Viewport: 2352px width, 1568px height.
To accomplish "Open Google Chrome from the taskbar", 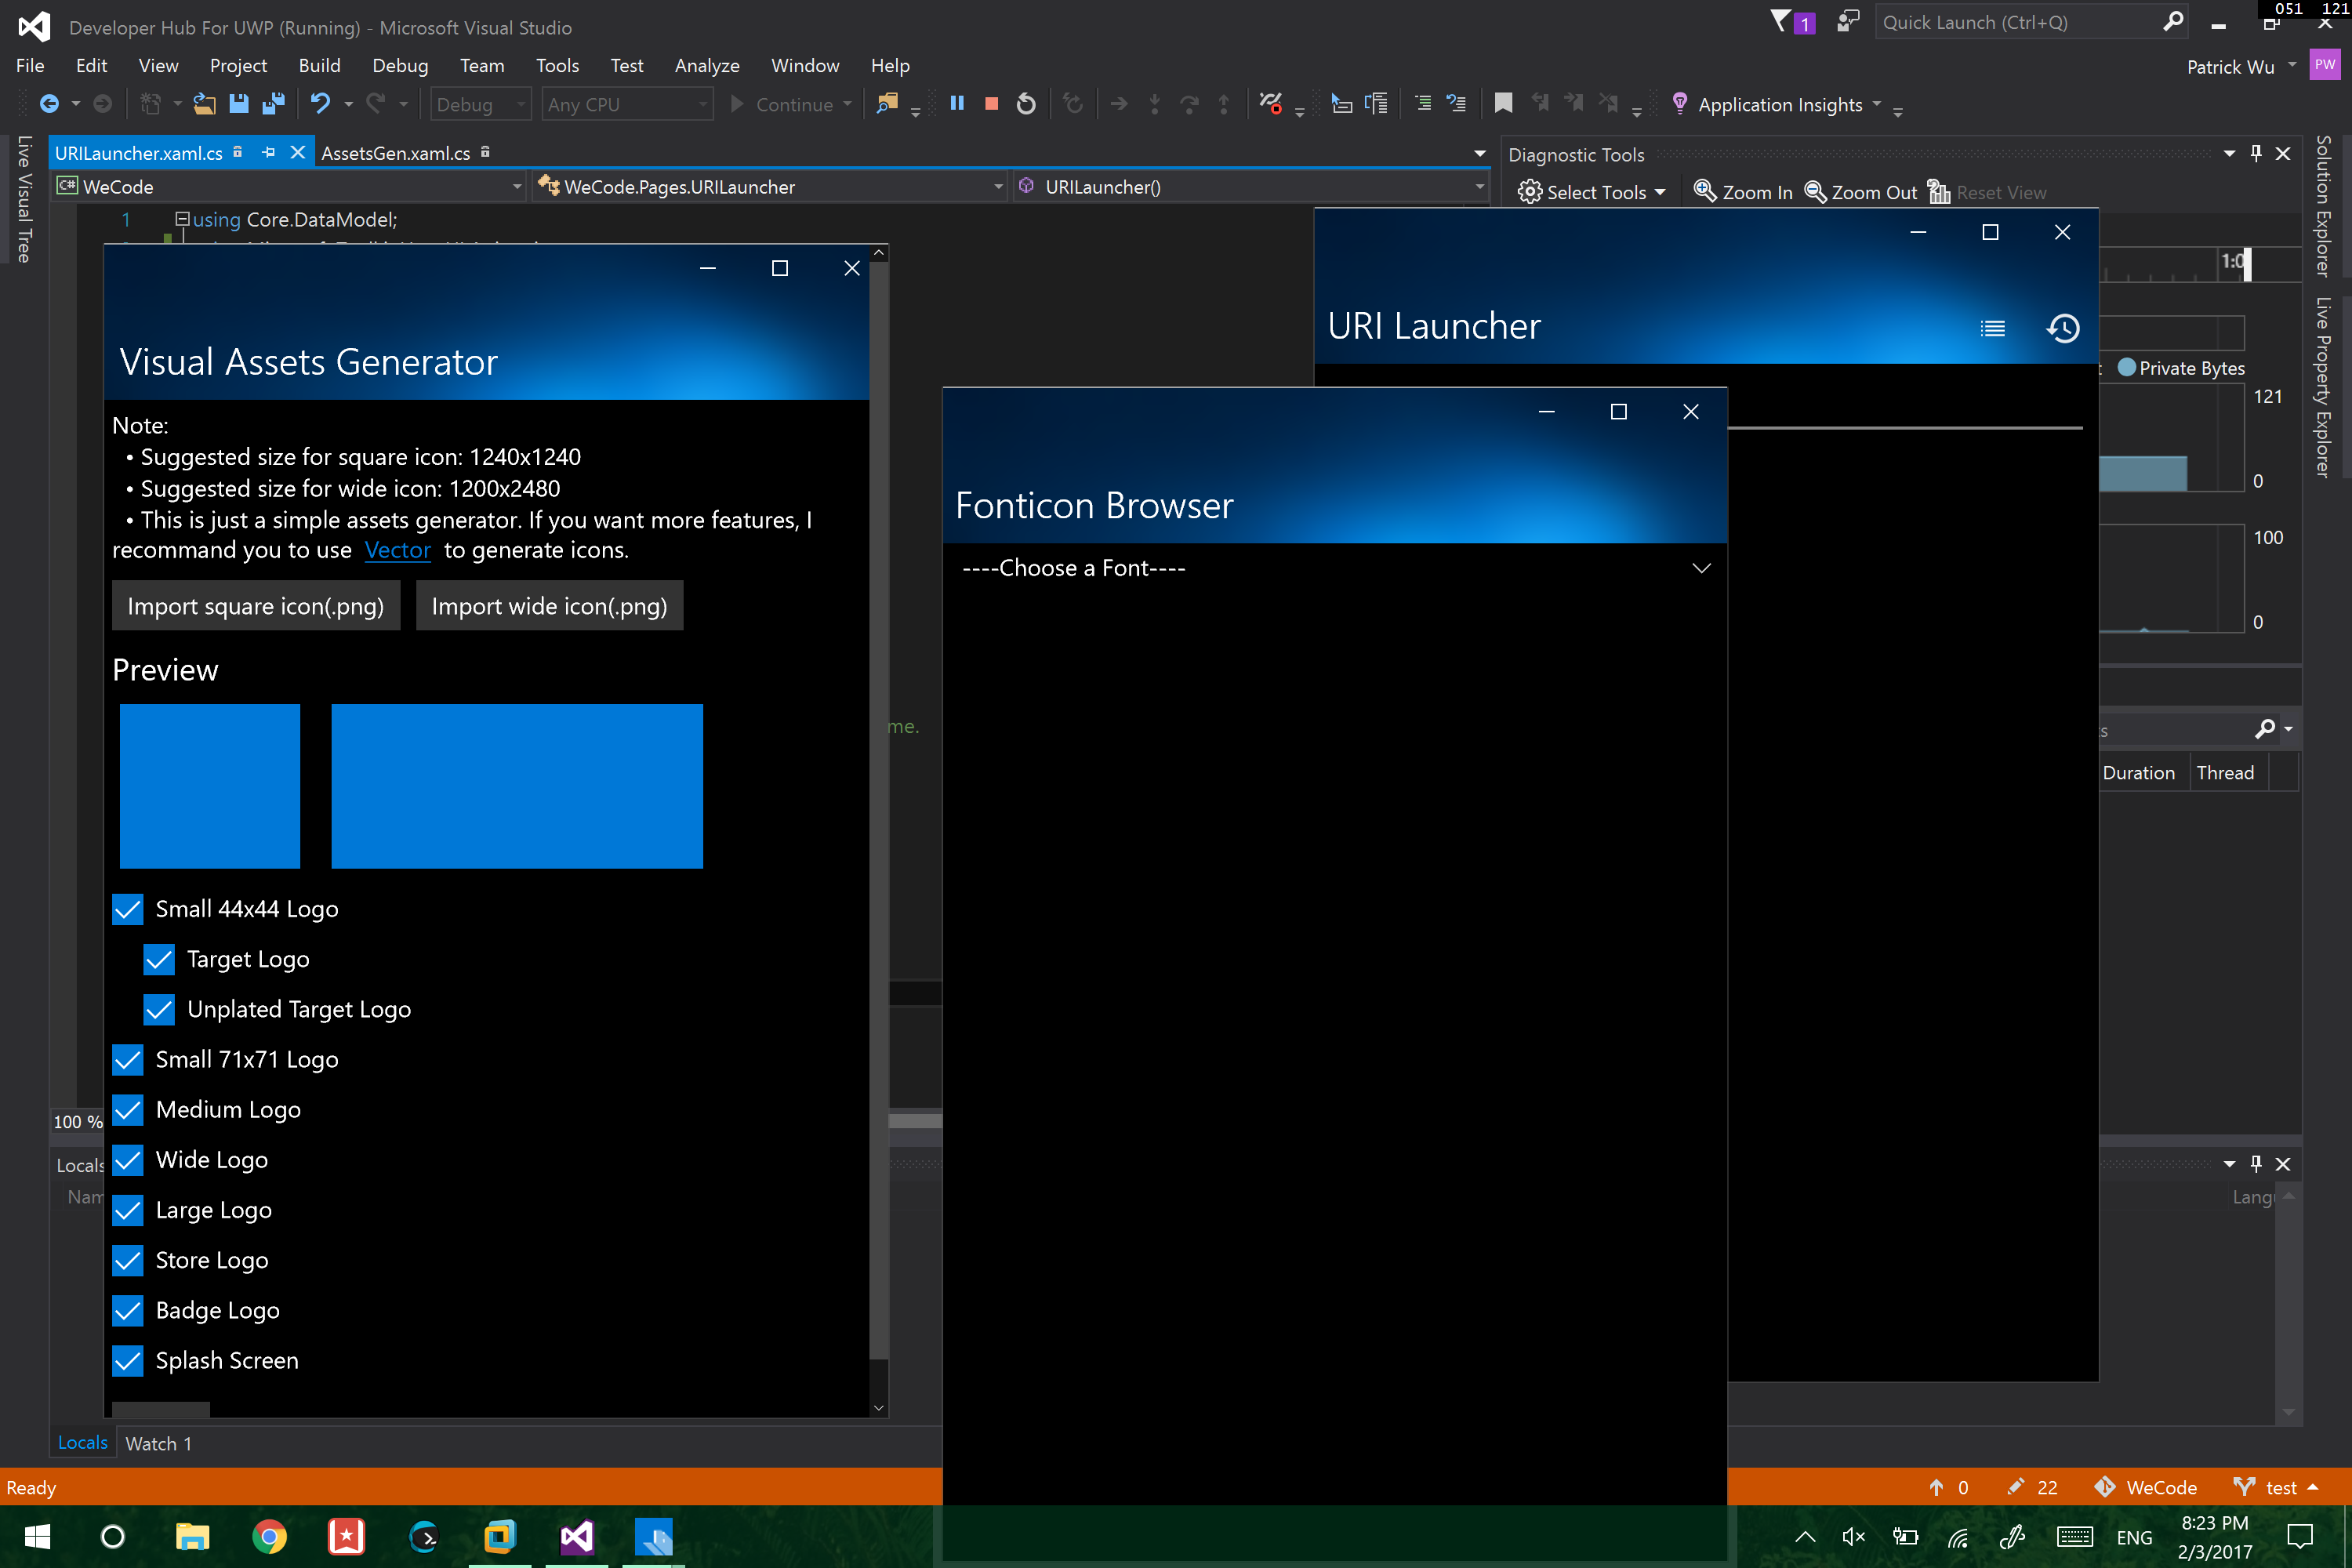I will click(269, 1536).
